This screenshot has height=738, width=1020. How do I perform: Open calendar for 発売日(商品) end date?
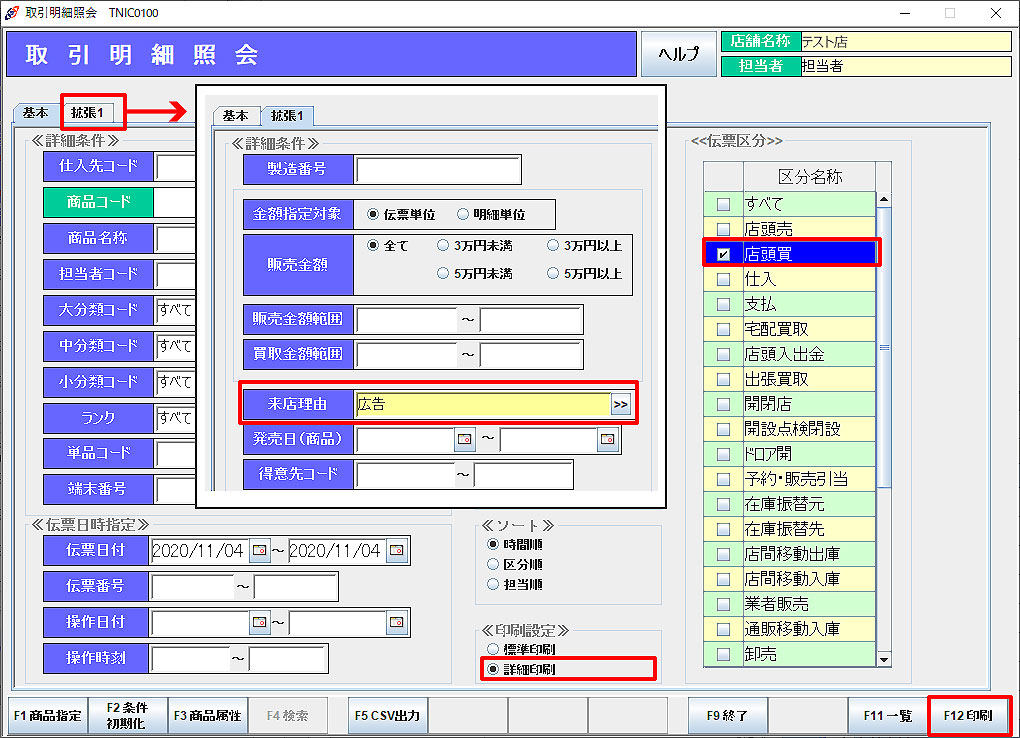coord(608,440)
